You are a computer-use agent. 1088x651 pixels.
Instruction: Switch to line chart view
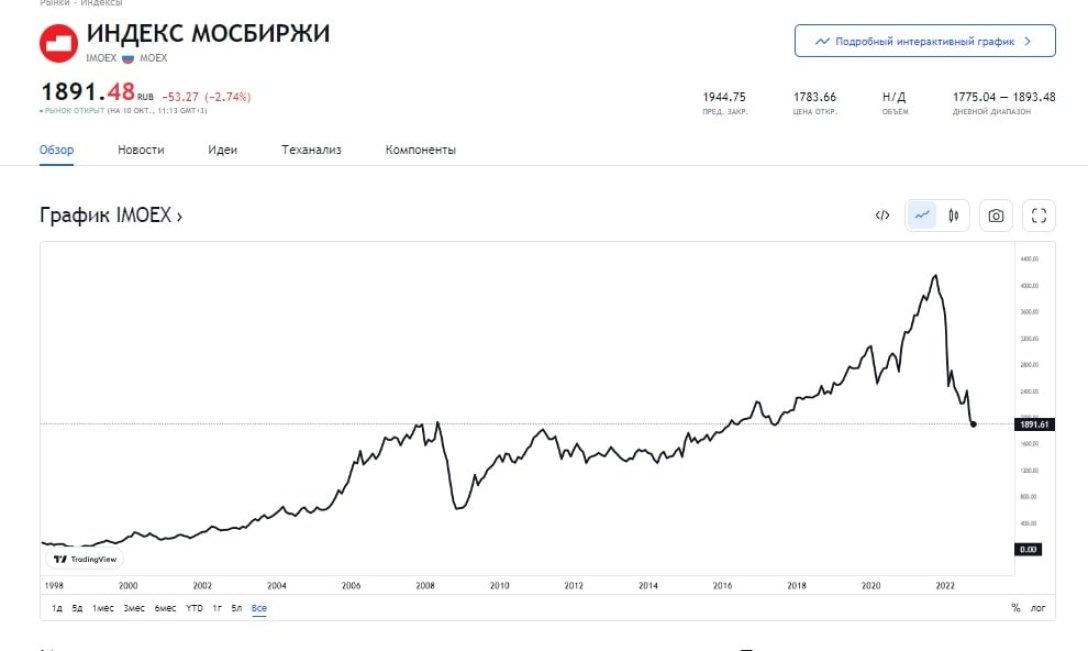pos(921,215)
